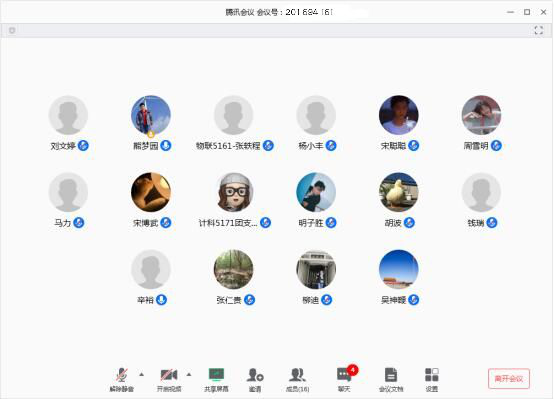Click microphone status icon next to 熊梦园

point(166,145)
